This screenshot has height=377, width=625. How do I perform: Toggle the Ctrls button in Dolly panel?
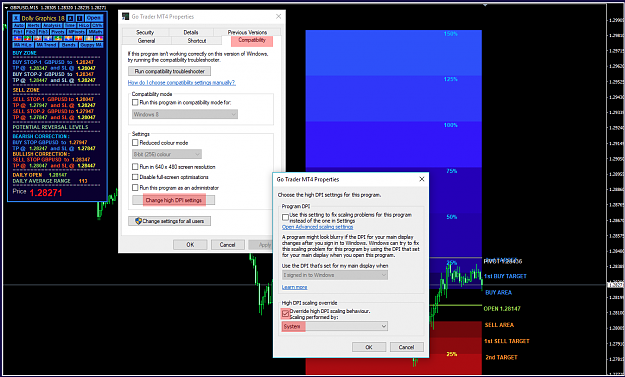(x=97, y=26)
